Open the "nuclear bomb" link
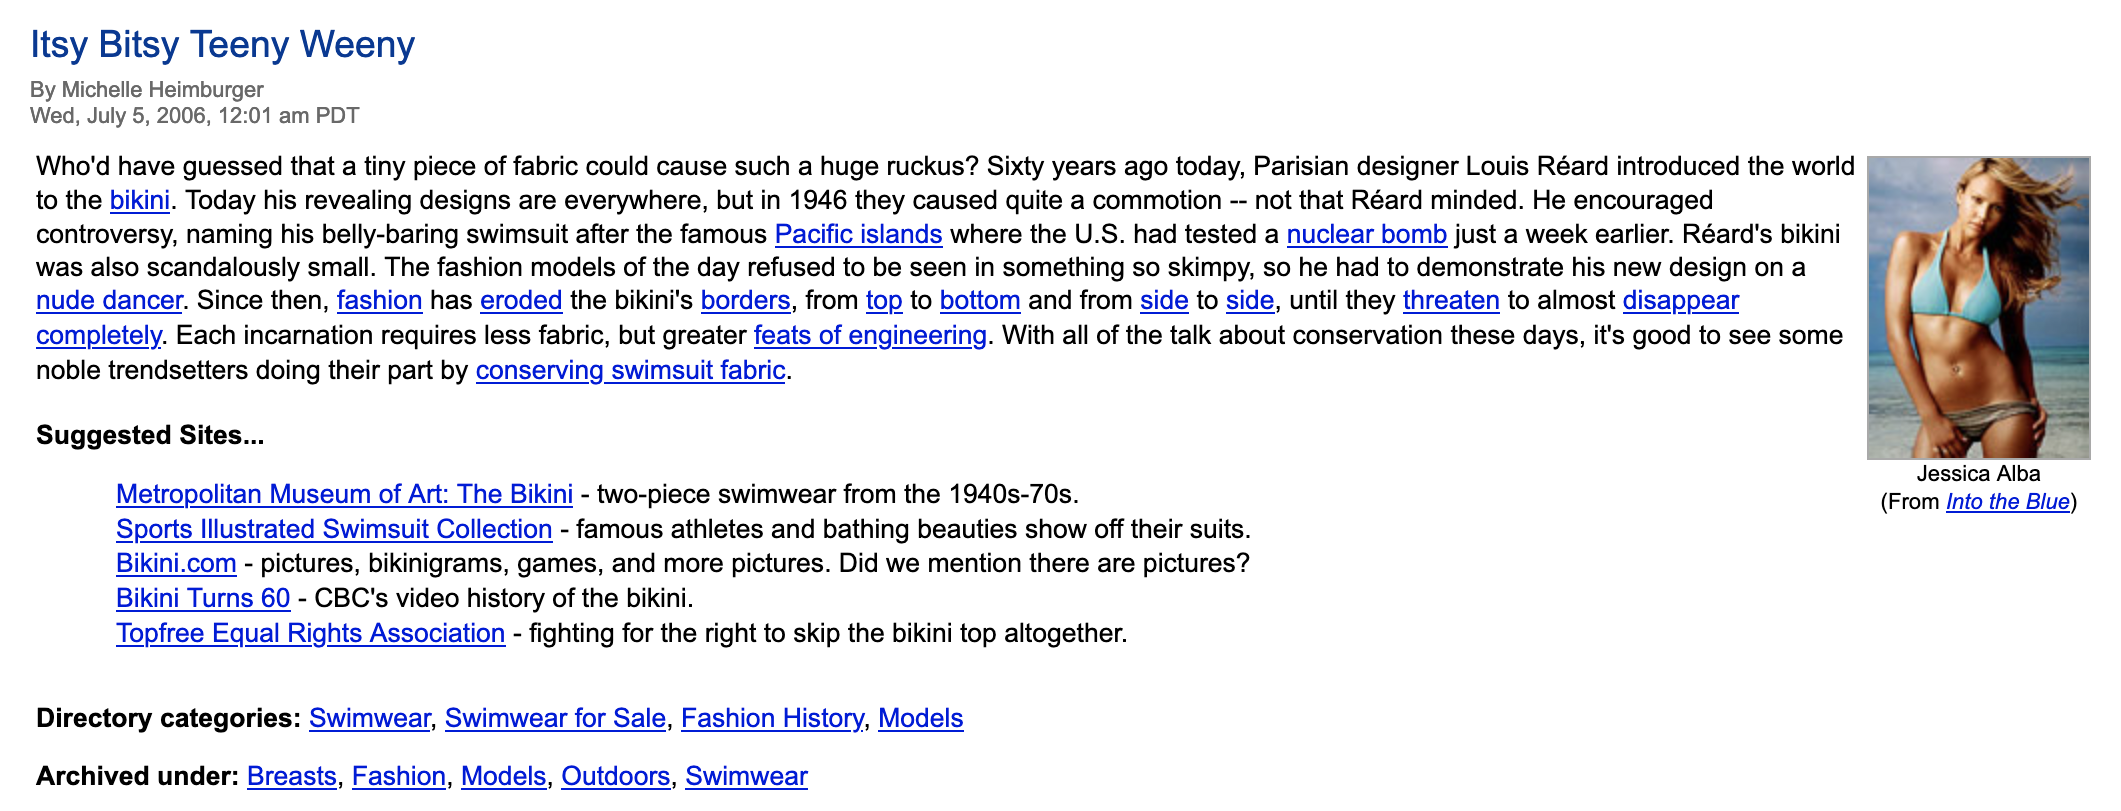2121x811 pixels. click(1366, 234)
